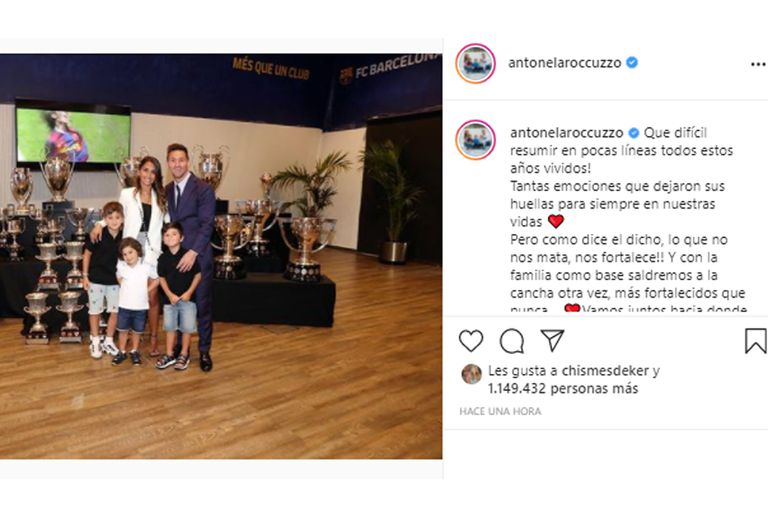Open antonelaroccuzzo username in the caption
Viewport: 768px width, 512px height.
click(x=566, y=133)
